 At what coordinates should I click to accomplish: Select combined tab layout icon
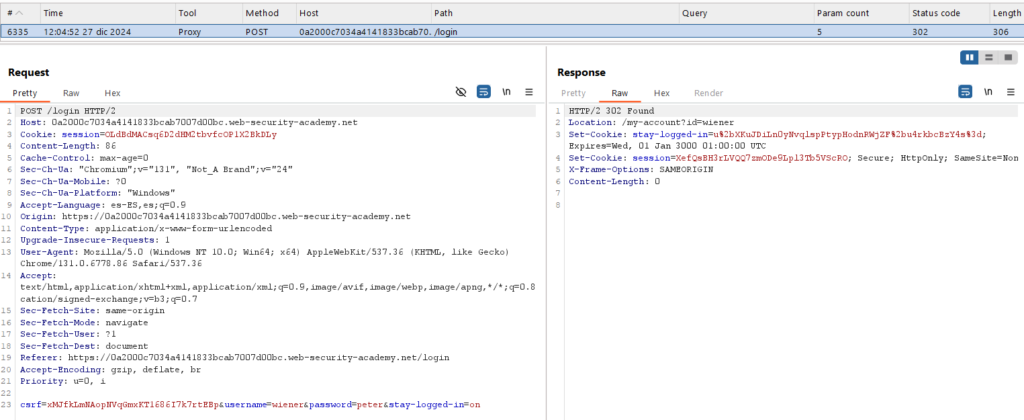pyautogui.click(x=1008, y=57)
